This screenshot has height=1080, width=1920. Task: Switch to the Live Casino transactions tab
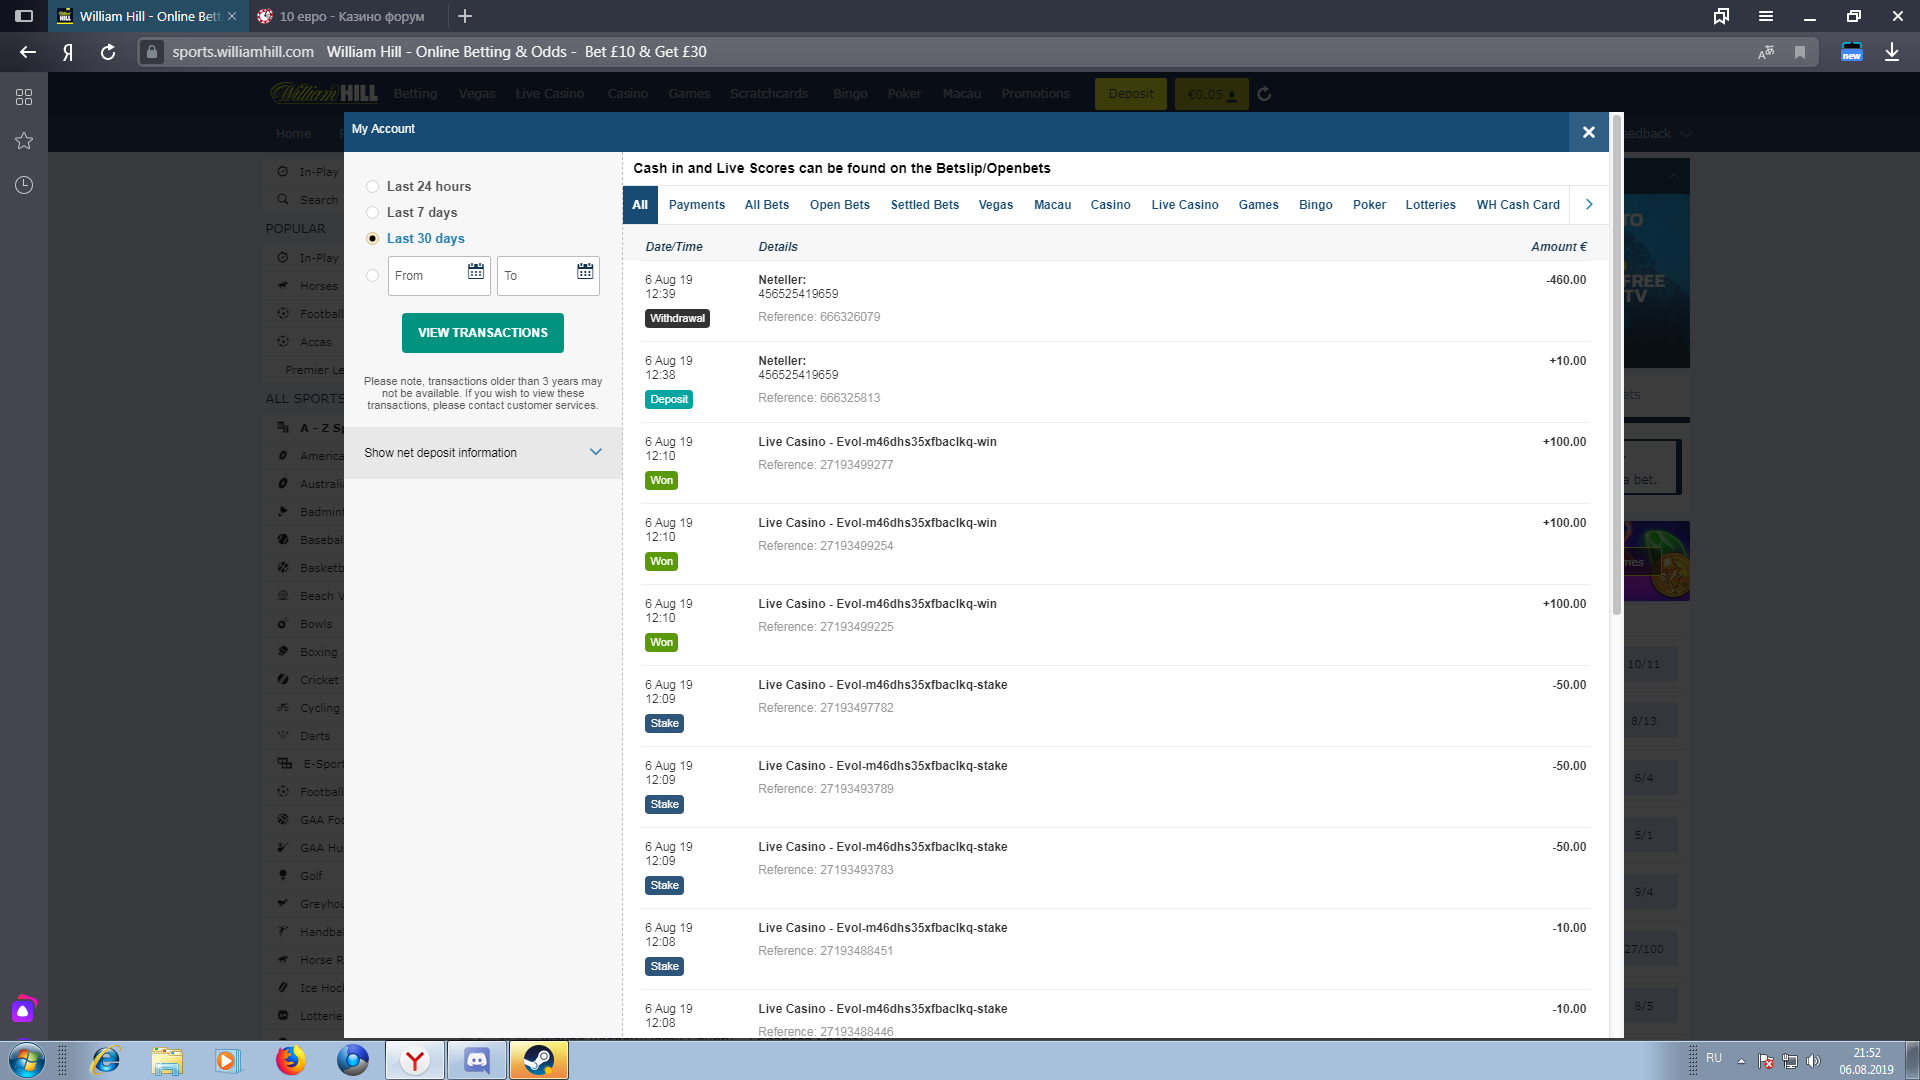click(x=1184, y=205)
